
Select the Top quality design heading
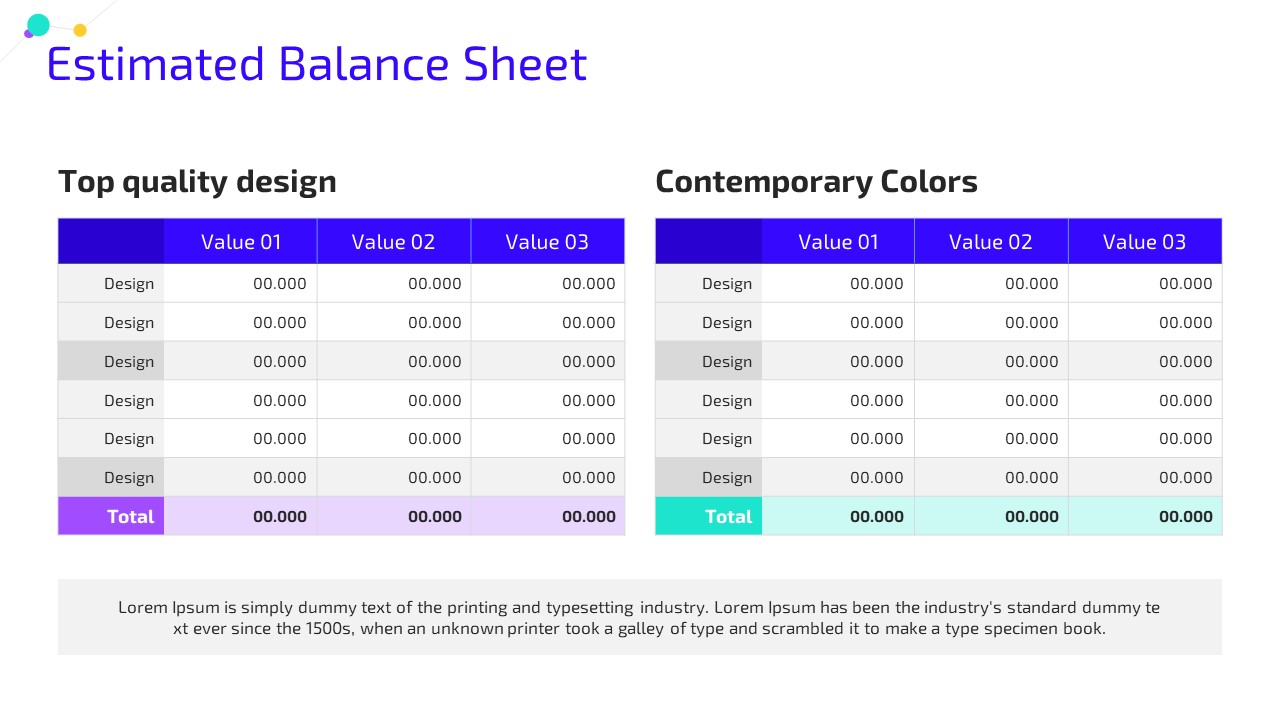pyautogui.click(x=197, y=182)
